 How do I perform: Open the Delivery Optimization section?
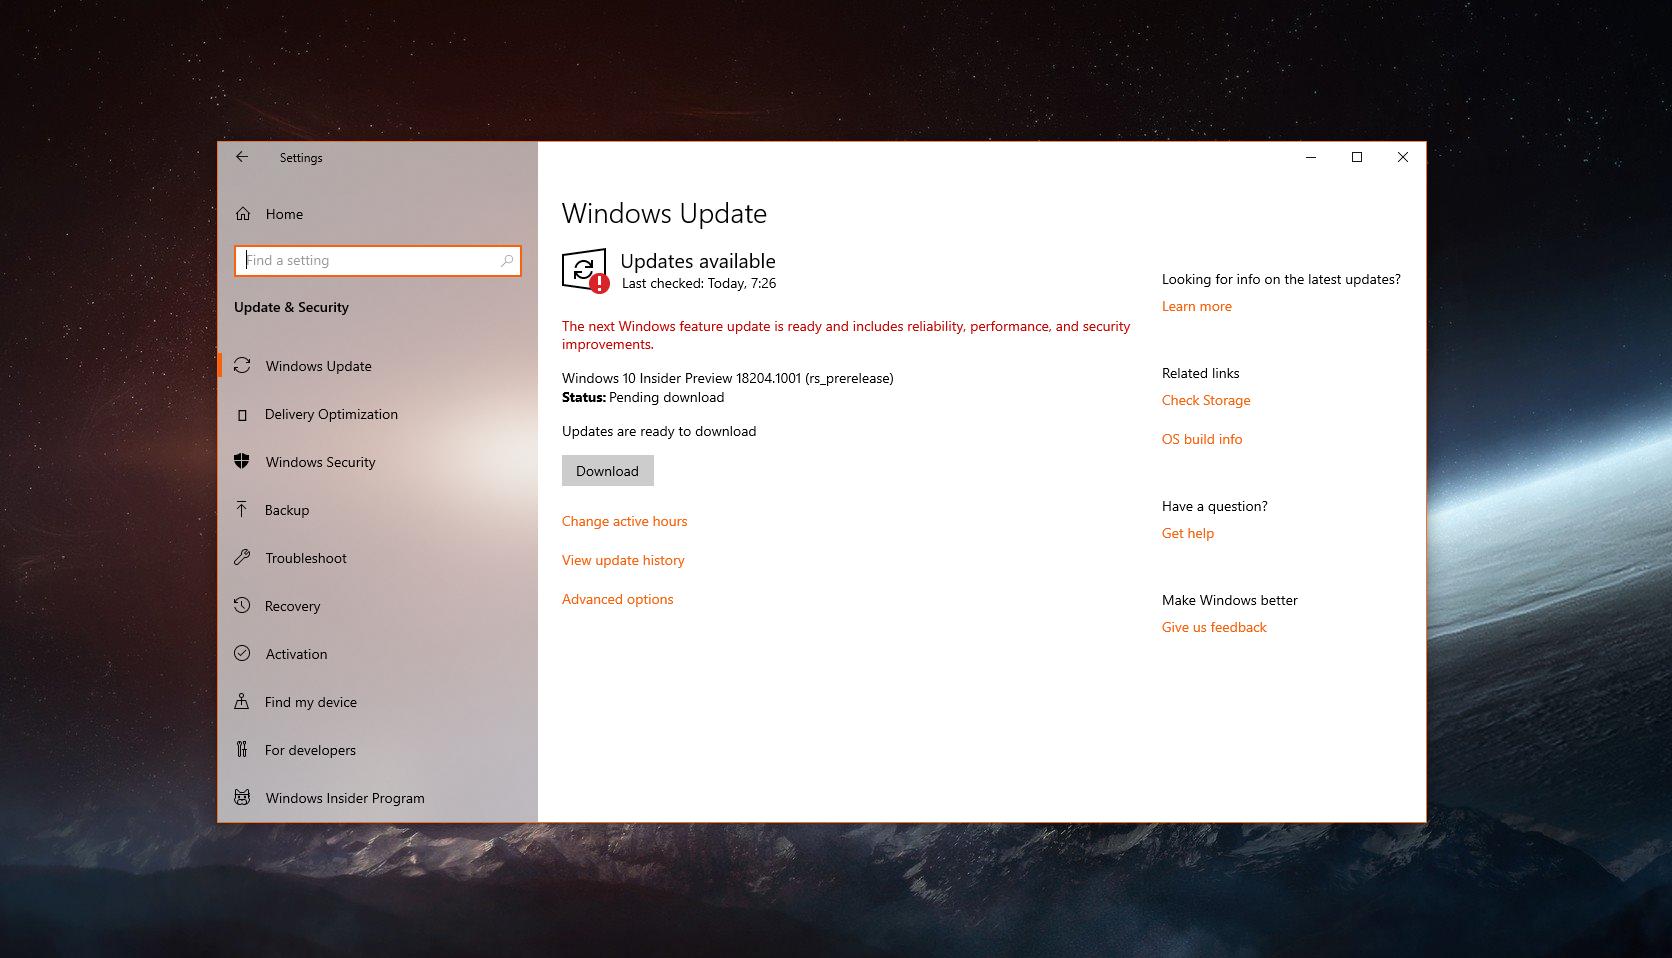coord(331,414)
